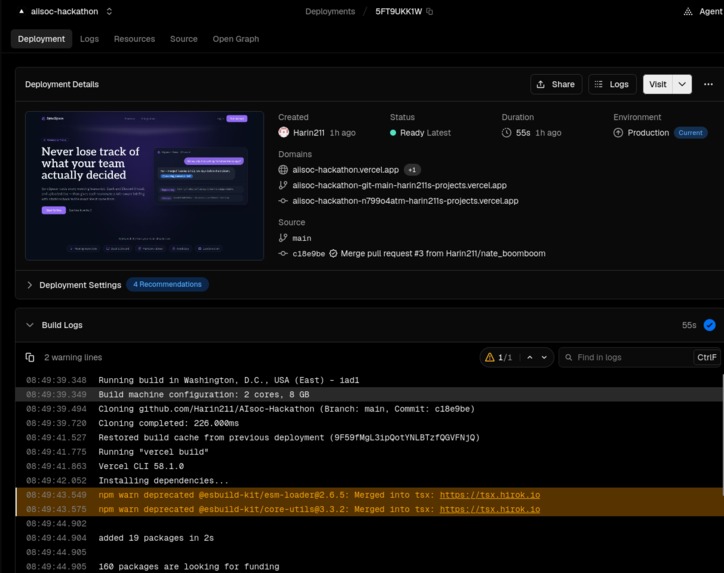Image resolution: width=724 pixels, height=573 pixels.
Task: Expand the +1 additional domains badge
Action: tap(412, 170)
